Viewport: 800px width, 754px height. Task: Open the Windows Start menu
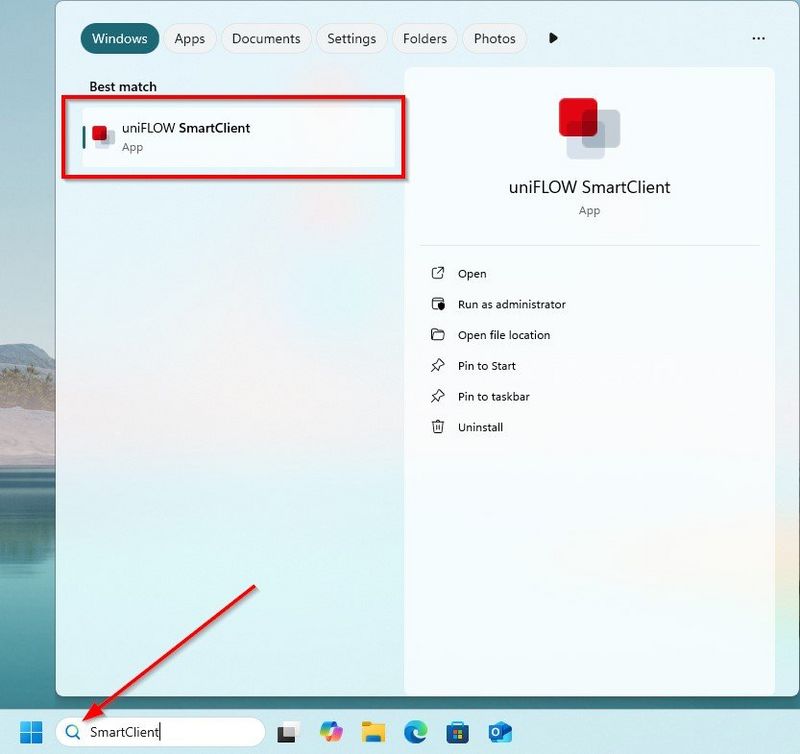(x=31, y=732)
